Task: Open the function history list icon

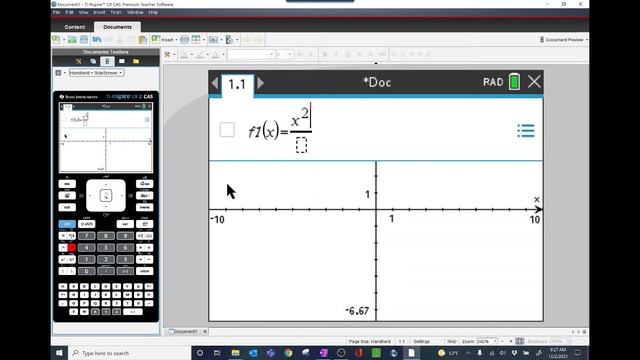Action: click(x=526, y=131)
